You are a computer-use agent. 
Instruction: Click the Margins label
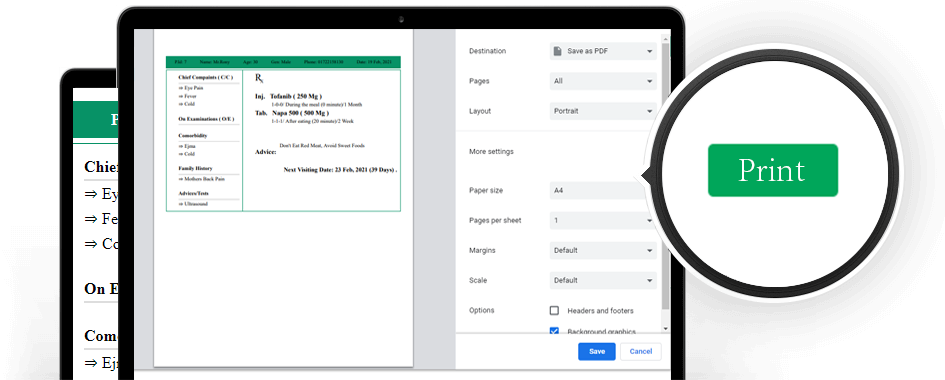point(482,250)
